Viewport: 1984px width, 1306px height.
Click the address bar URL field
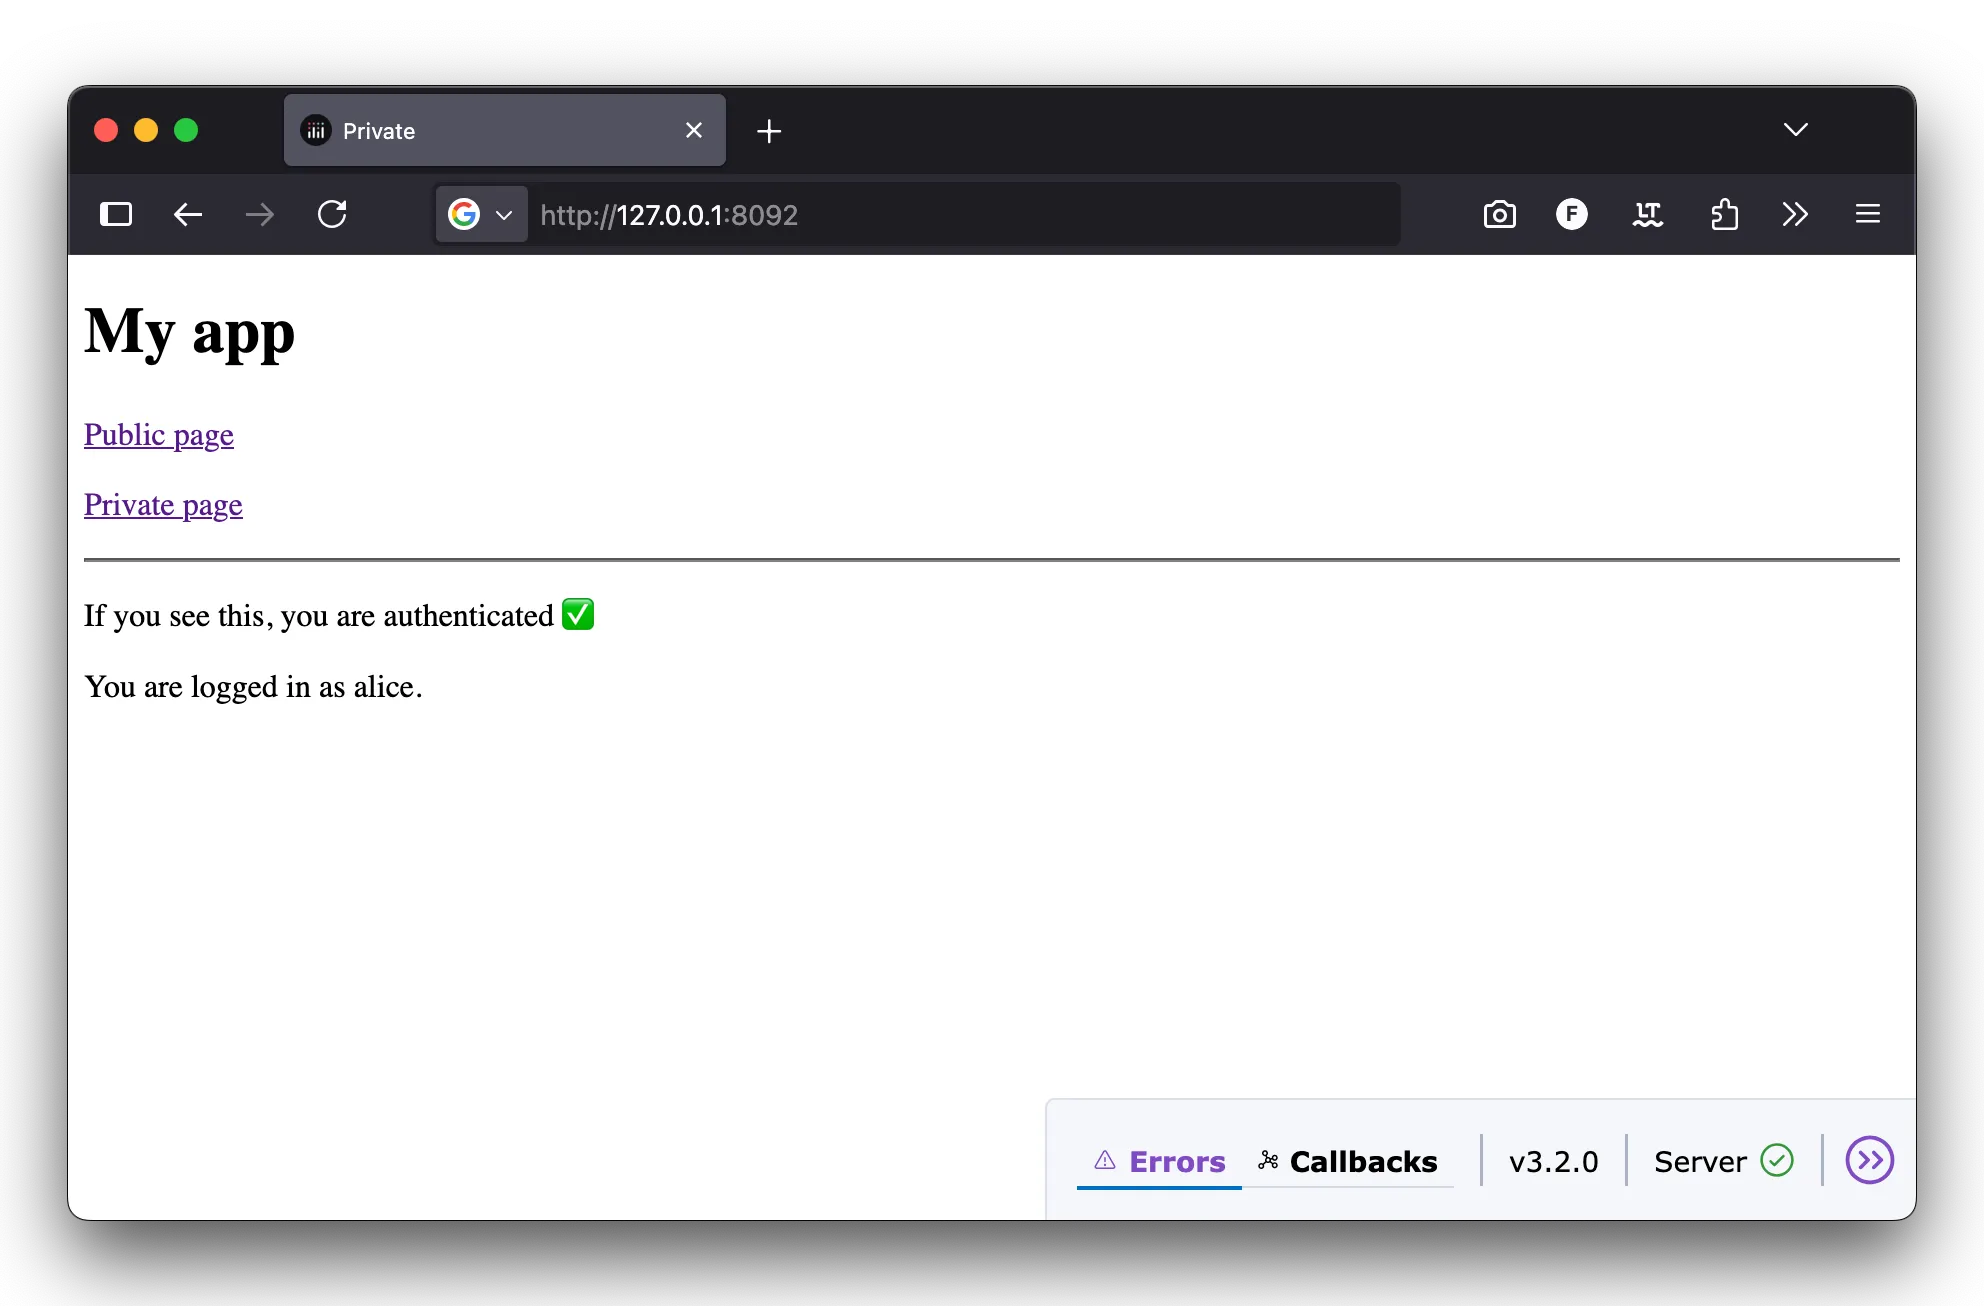[x=900, y=214]
